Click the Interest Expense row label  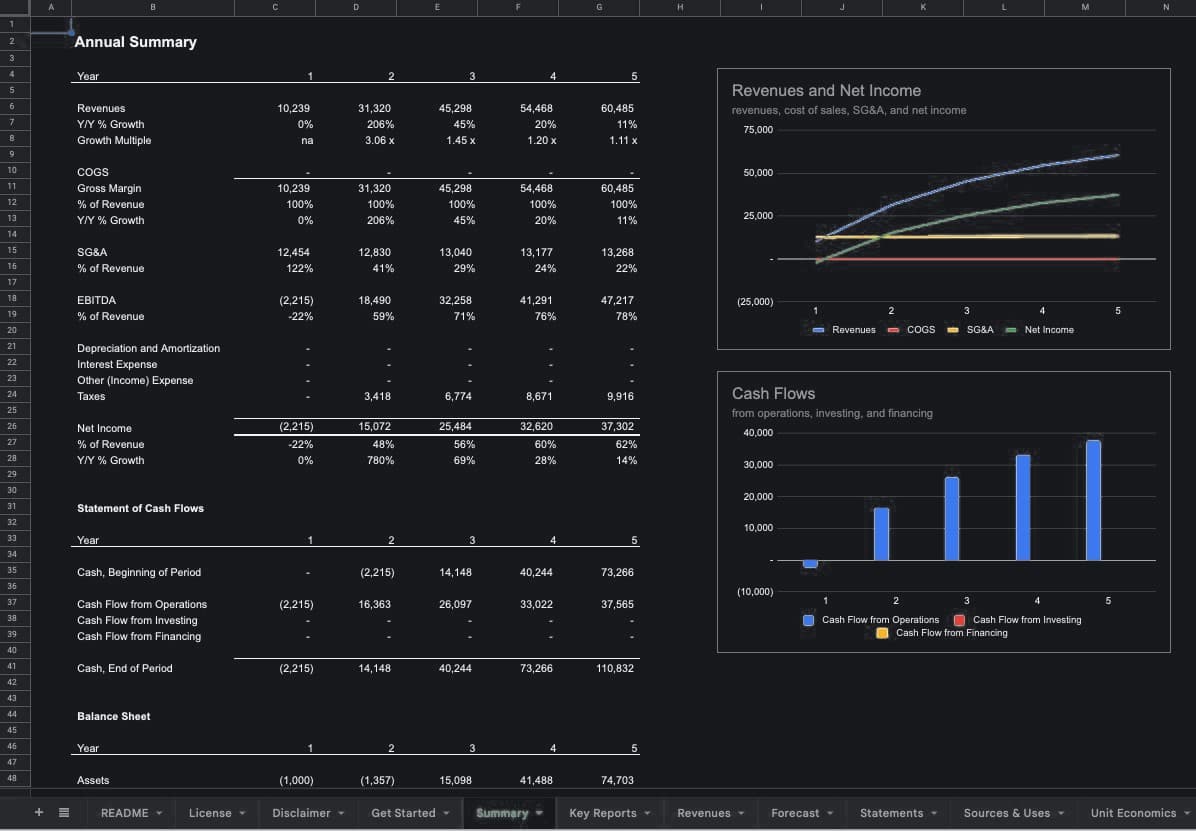coord(117,365)
